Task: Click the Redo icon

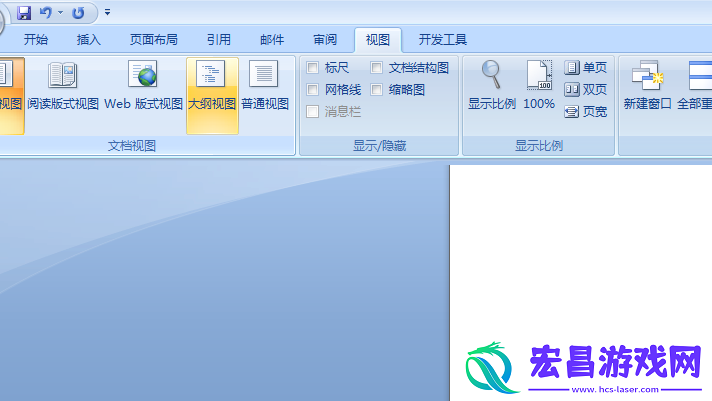Action: [78, 13]
